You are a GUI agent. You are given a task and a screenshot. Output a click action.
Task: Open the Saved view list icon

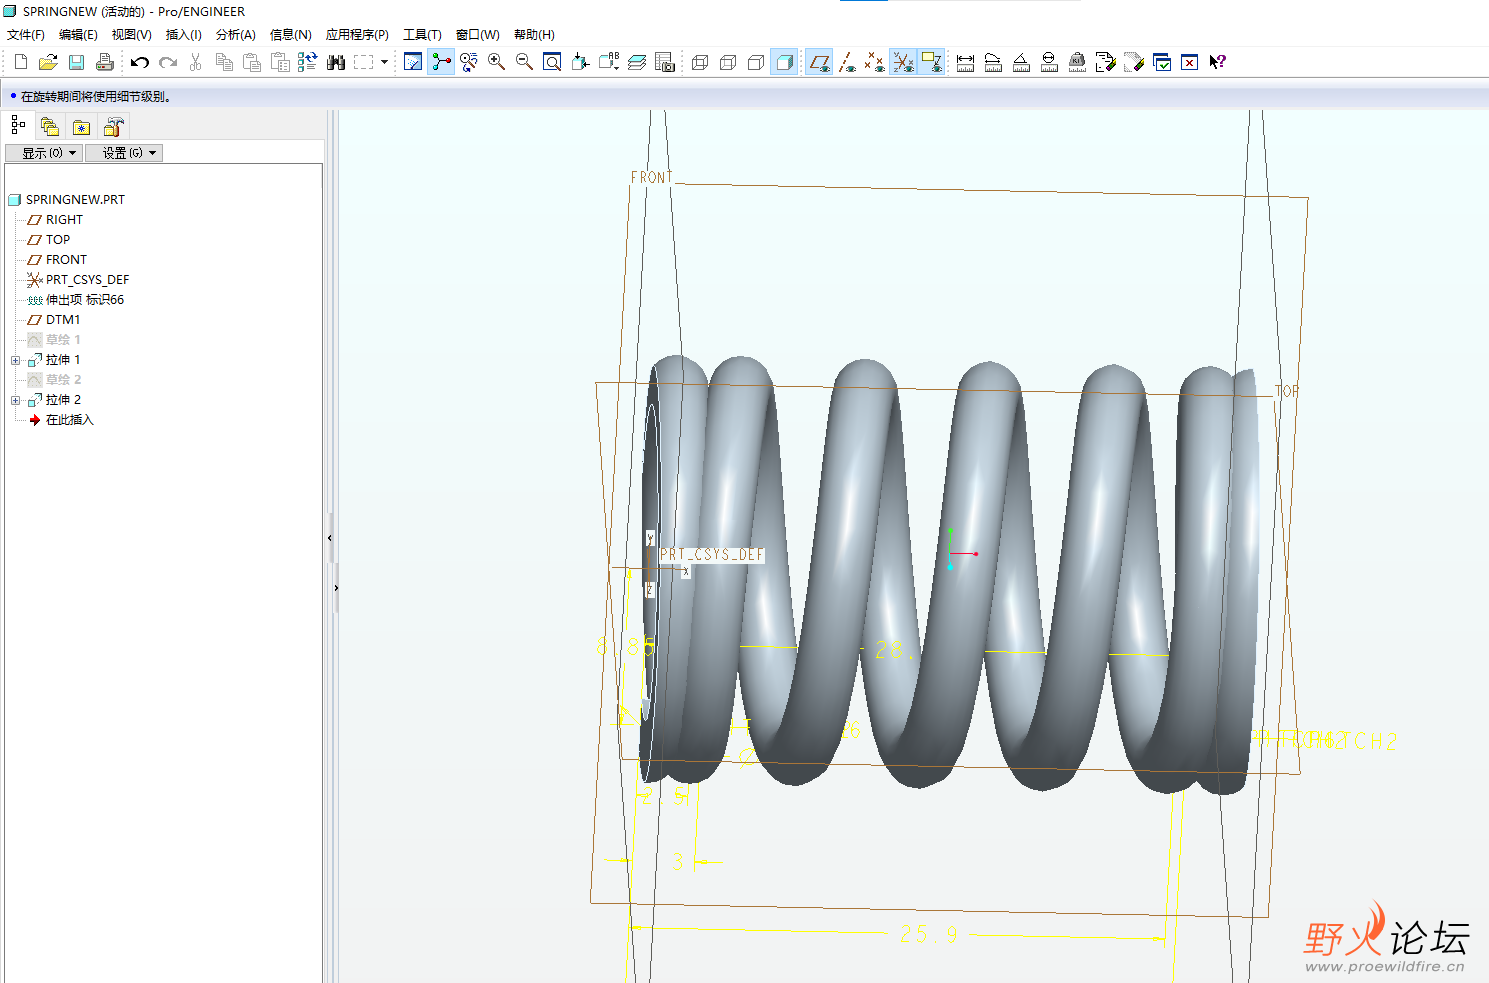(x=608, y=62)
